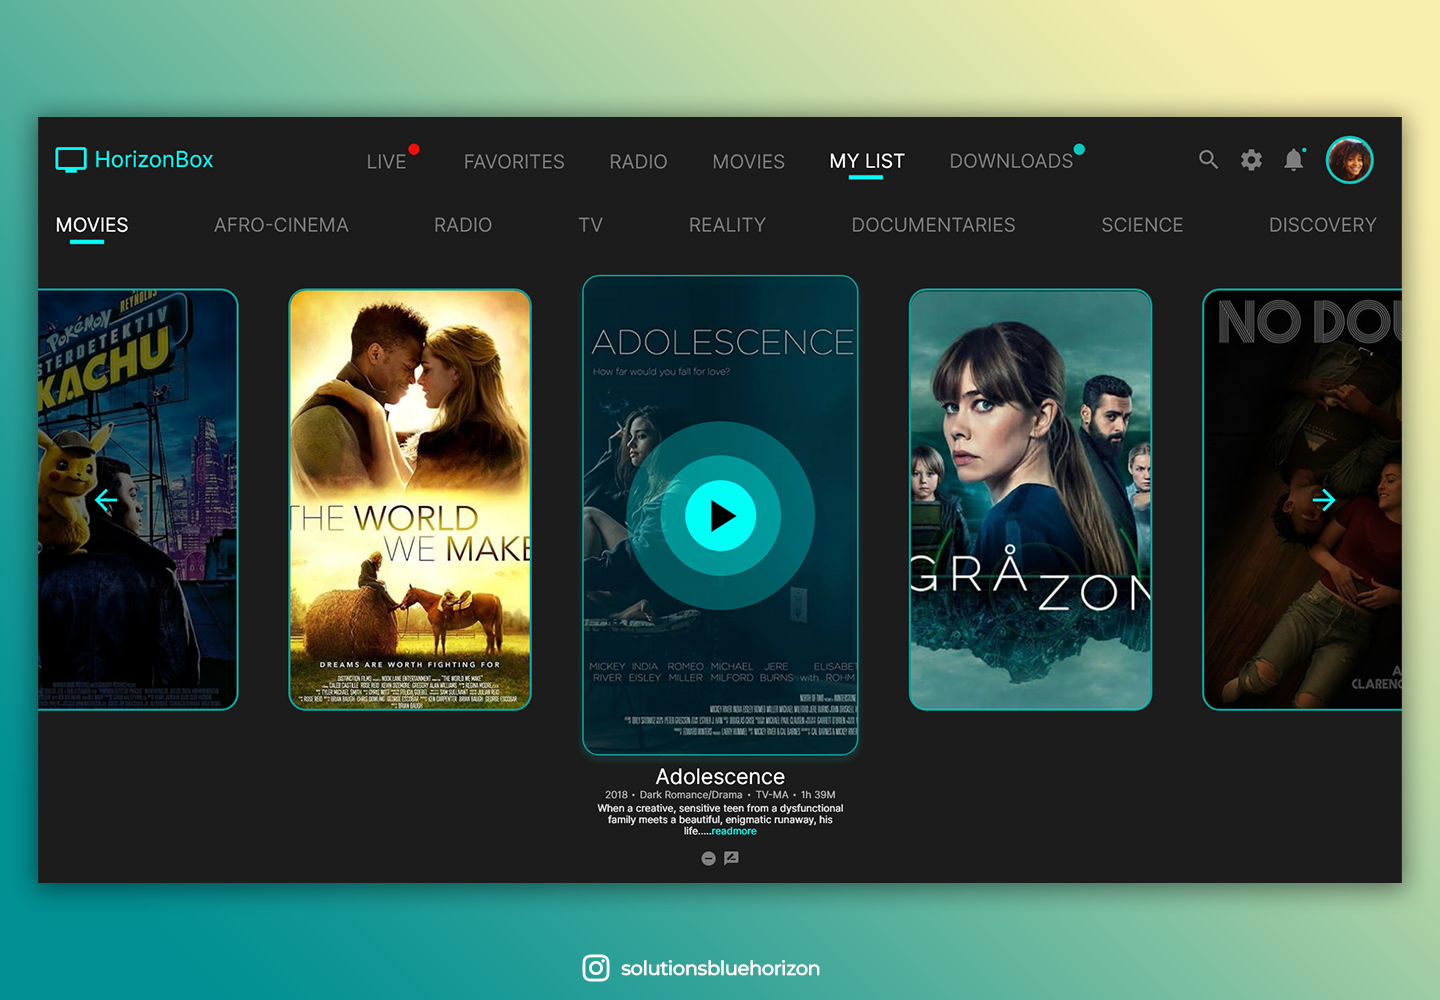Click the Instagram icon at the bottom

click(x=596, y=968)
